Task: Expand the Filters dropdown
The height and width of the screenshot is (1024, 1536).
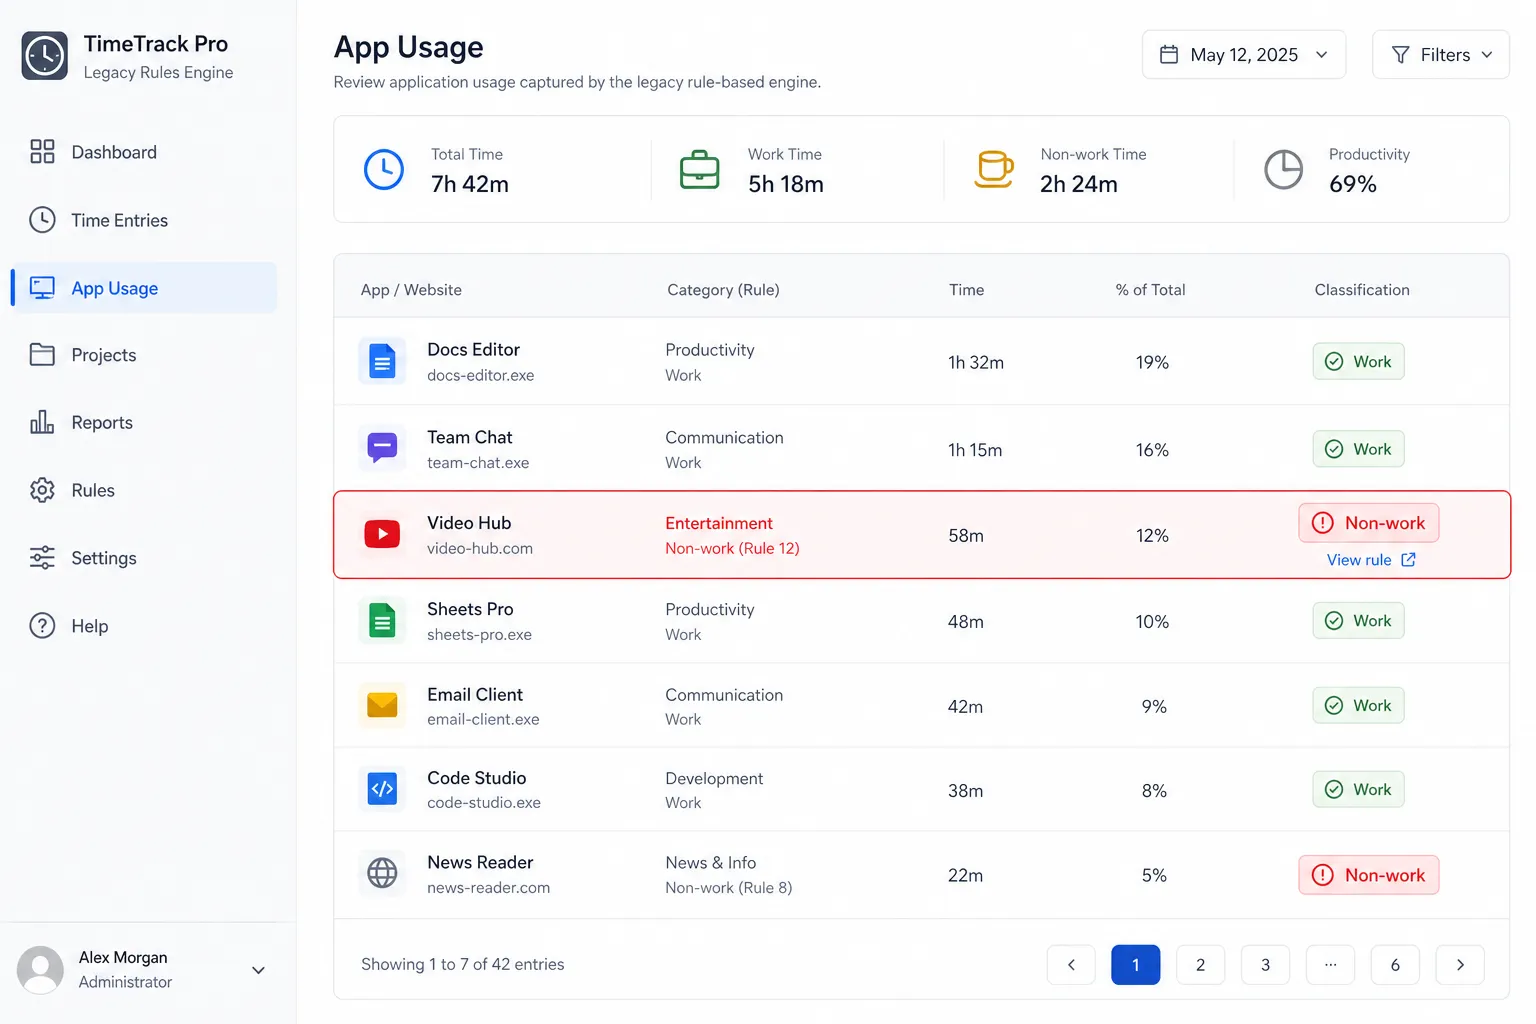Action: coord(1440,54)
